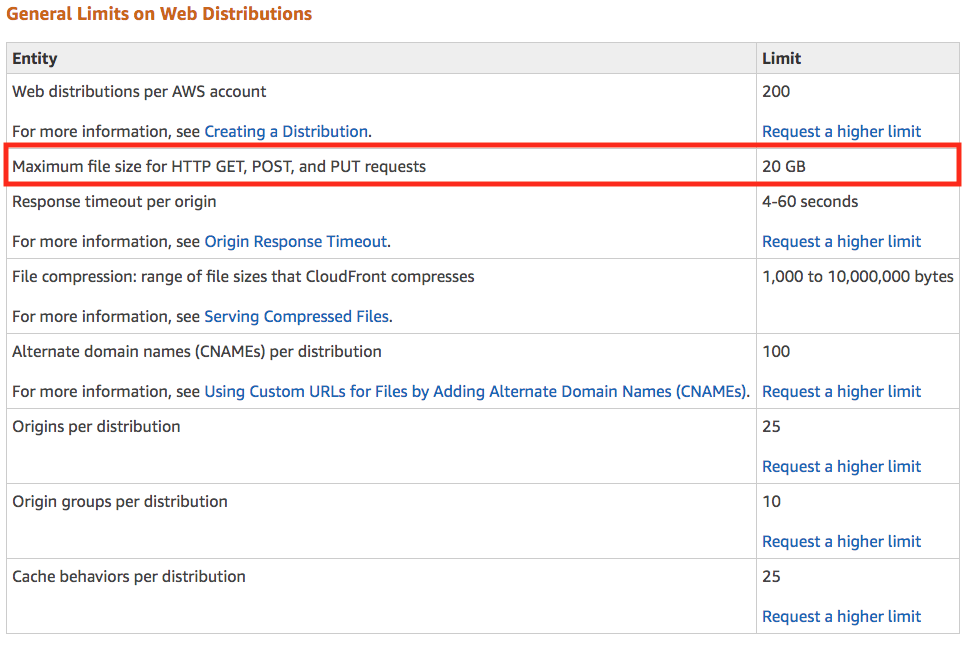Select the highlighted 20 GB limit value
The width and height of the screenshot is (970, 645).
pos(783,166)
